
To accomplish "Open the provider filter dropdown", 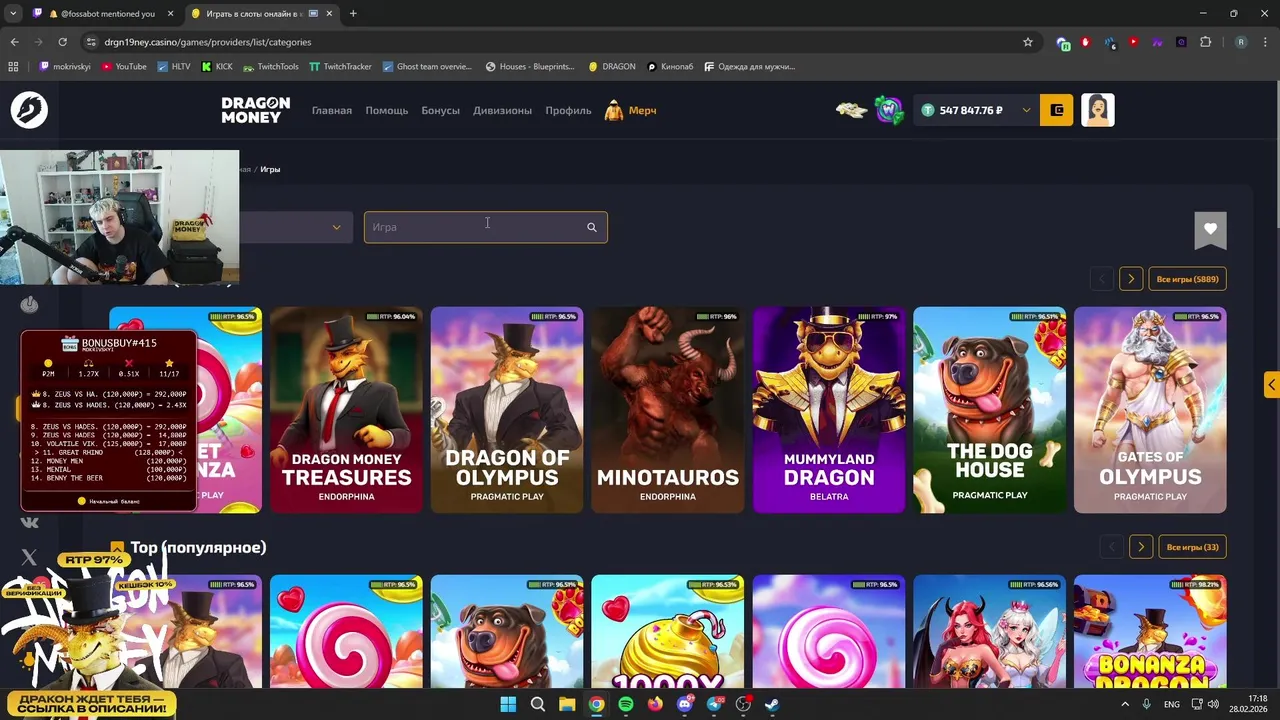I will point(296,227).
